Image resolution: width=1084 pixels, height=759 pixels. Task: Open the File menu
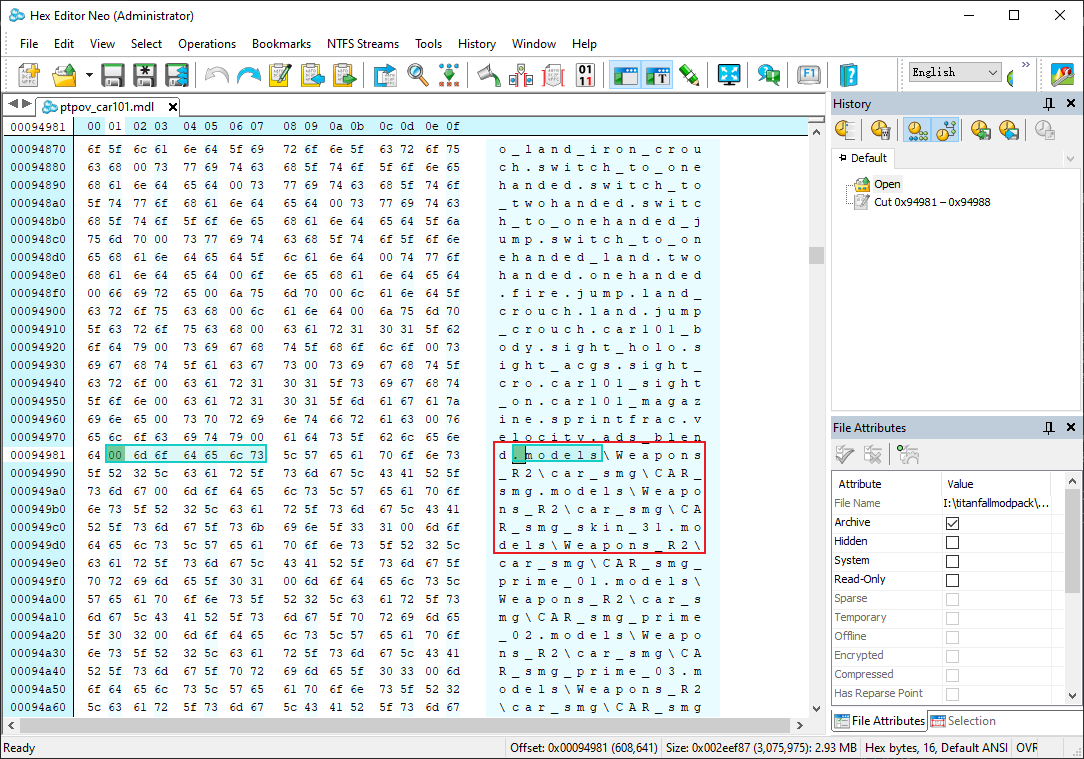point(29,44)
